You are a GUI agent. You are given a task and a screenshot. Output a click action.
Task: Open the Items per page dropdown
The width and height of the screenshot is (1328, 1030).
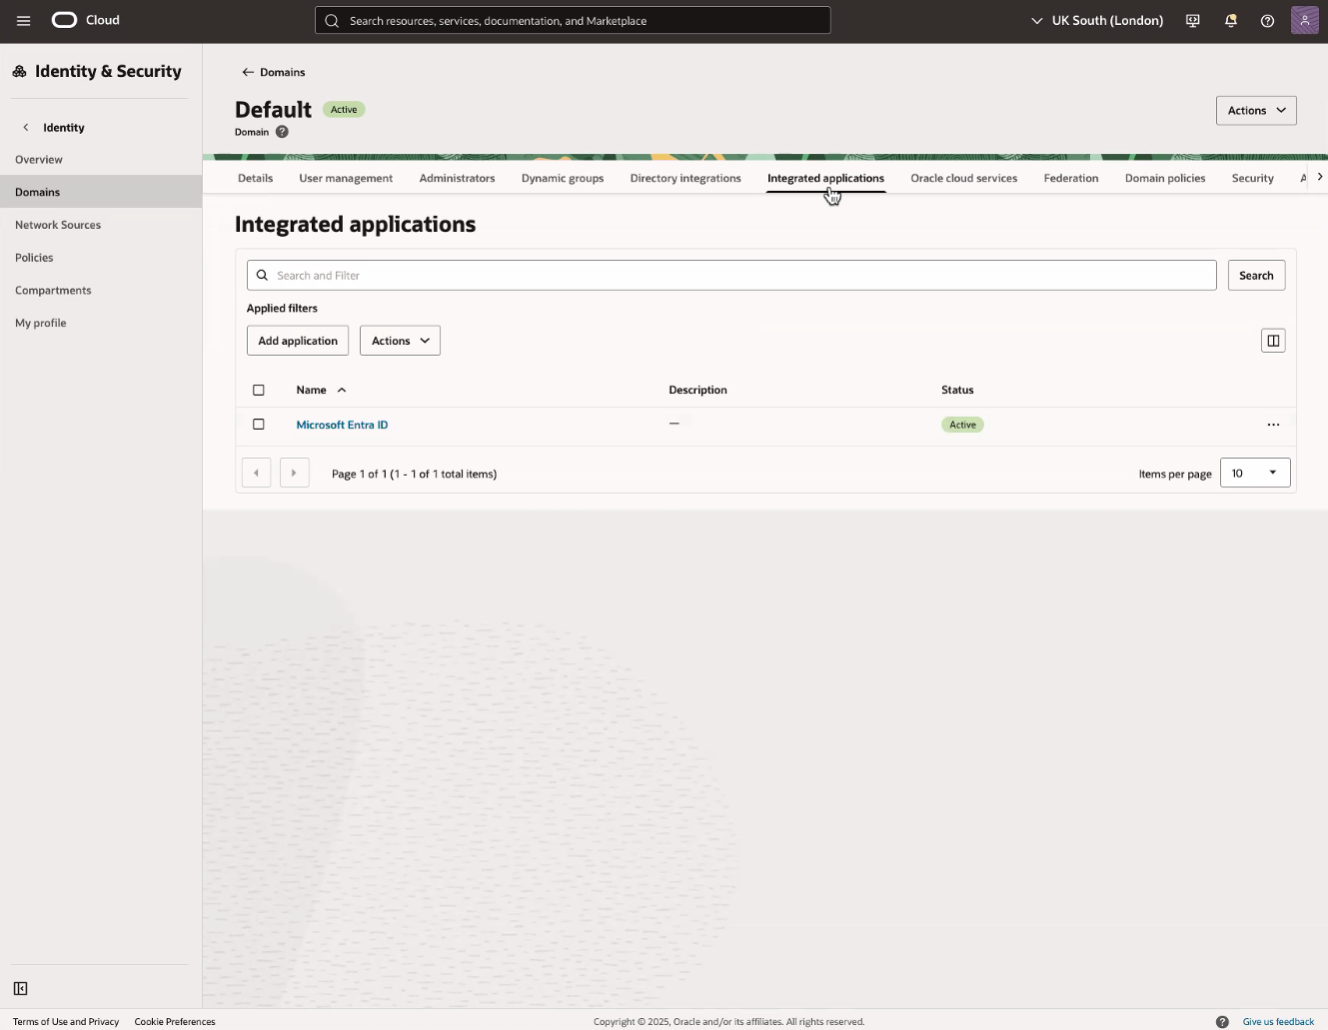(x=1254, y=472)
